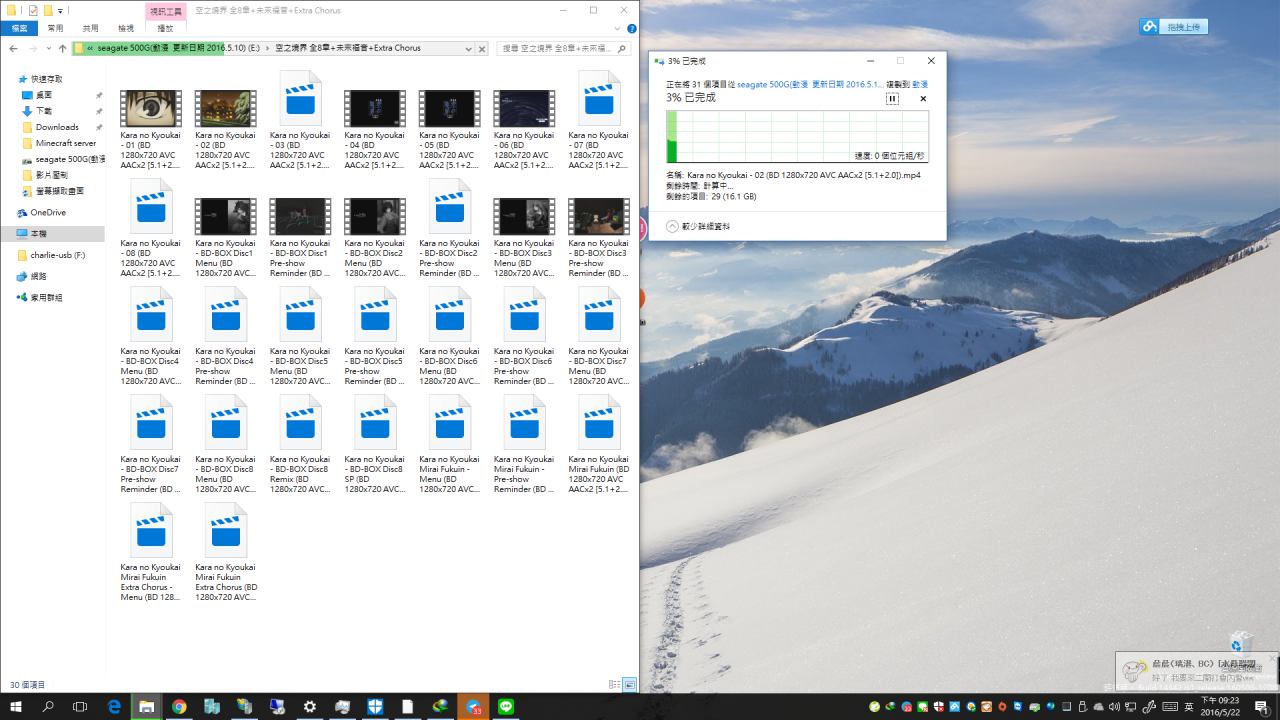Open recent locations dropdown arrow
Viewport: 1280px width, 720px height.
[47, 48]
